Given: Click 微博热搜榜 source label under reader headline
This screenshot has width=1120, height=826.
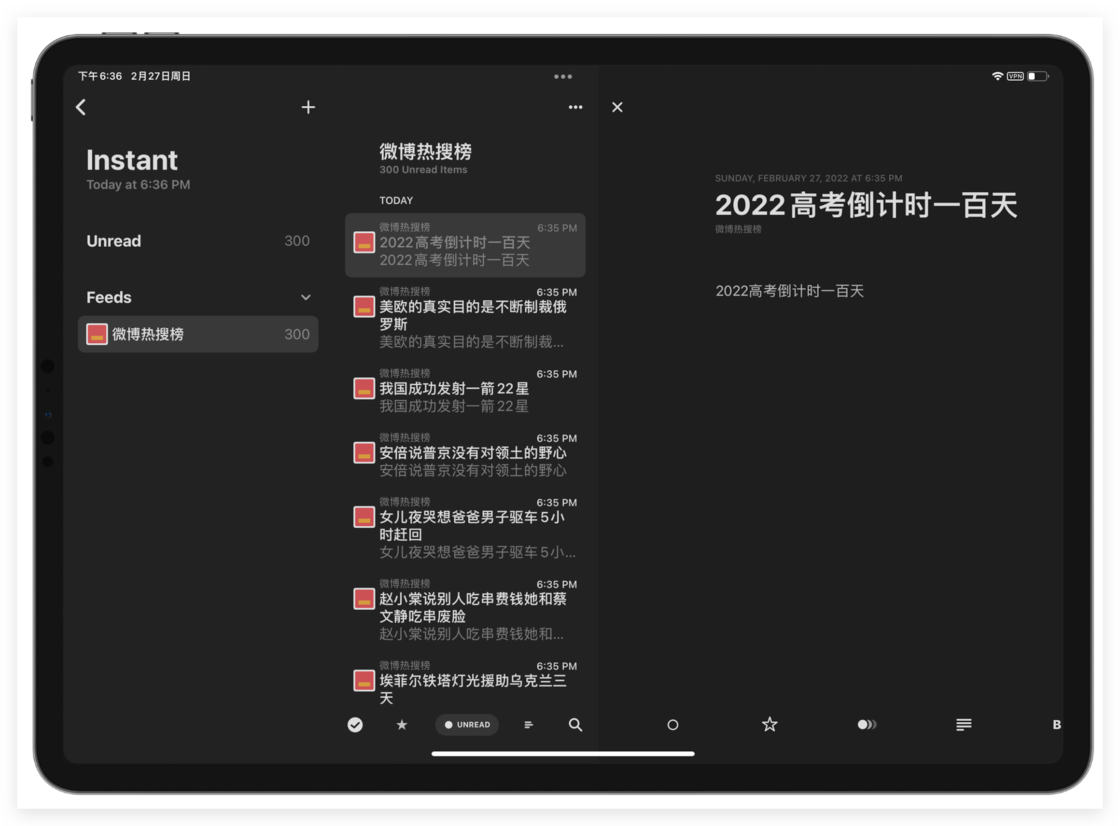Looking at the screenshot, I should click(x=738, y=229).
